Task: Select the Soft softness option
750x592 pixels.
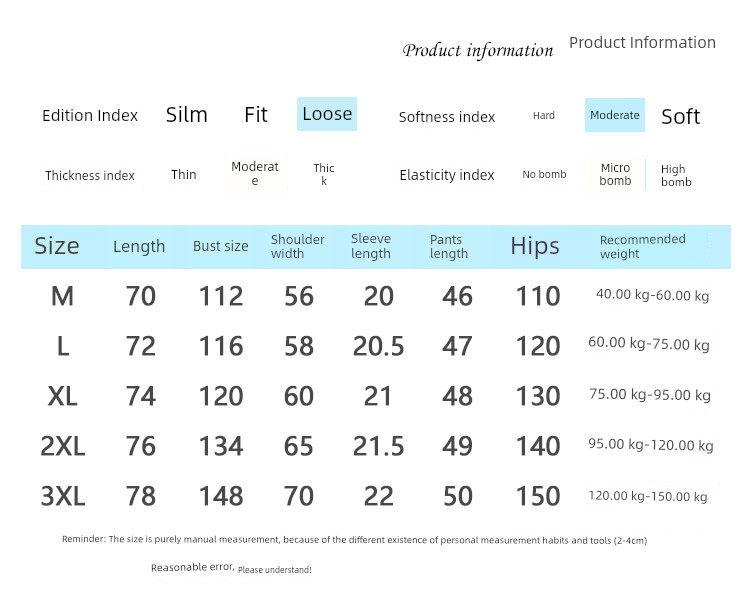Action: 680,117
